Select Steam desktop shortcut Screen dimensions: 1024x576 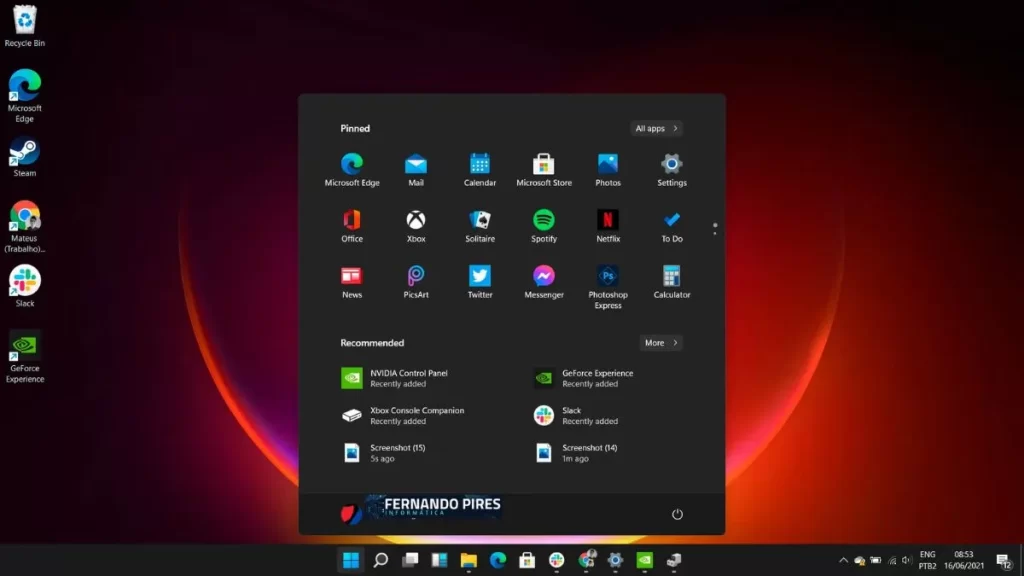(x=25, y=157)
